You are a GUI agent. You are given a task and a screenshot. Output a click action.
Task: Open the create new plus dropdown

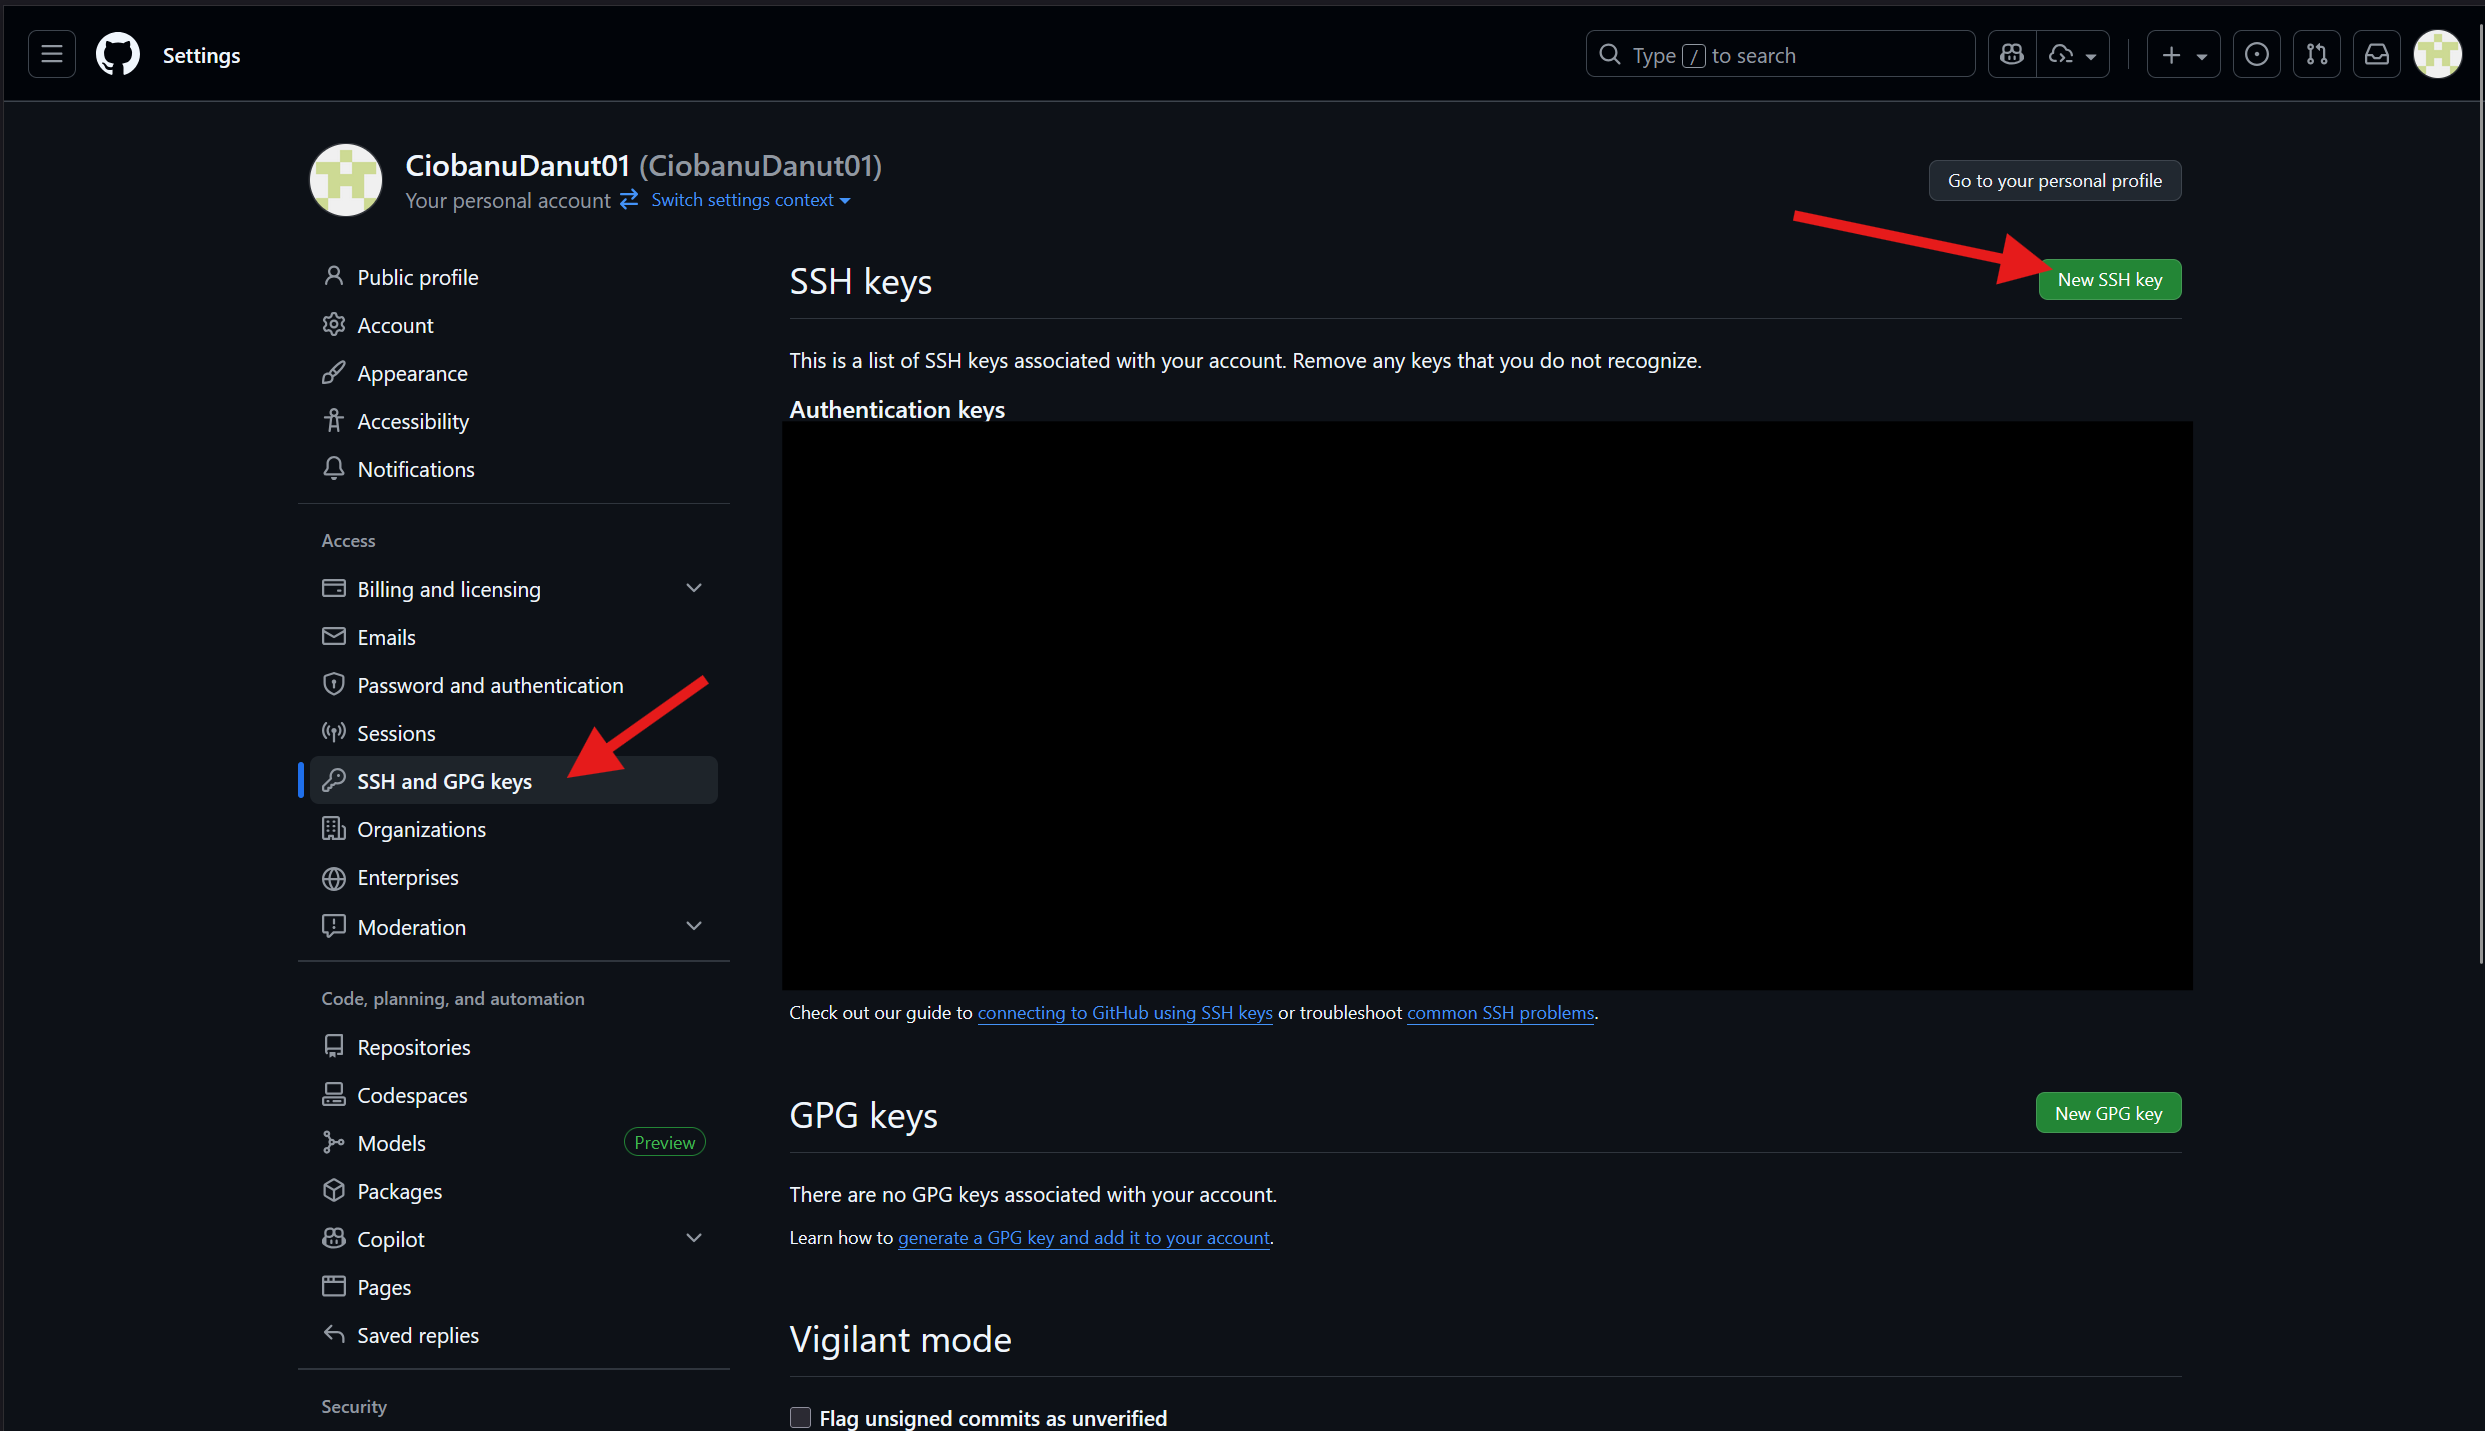pyautogui.click(x=2183, y=55)
